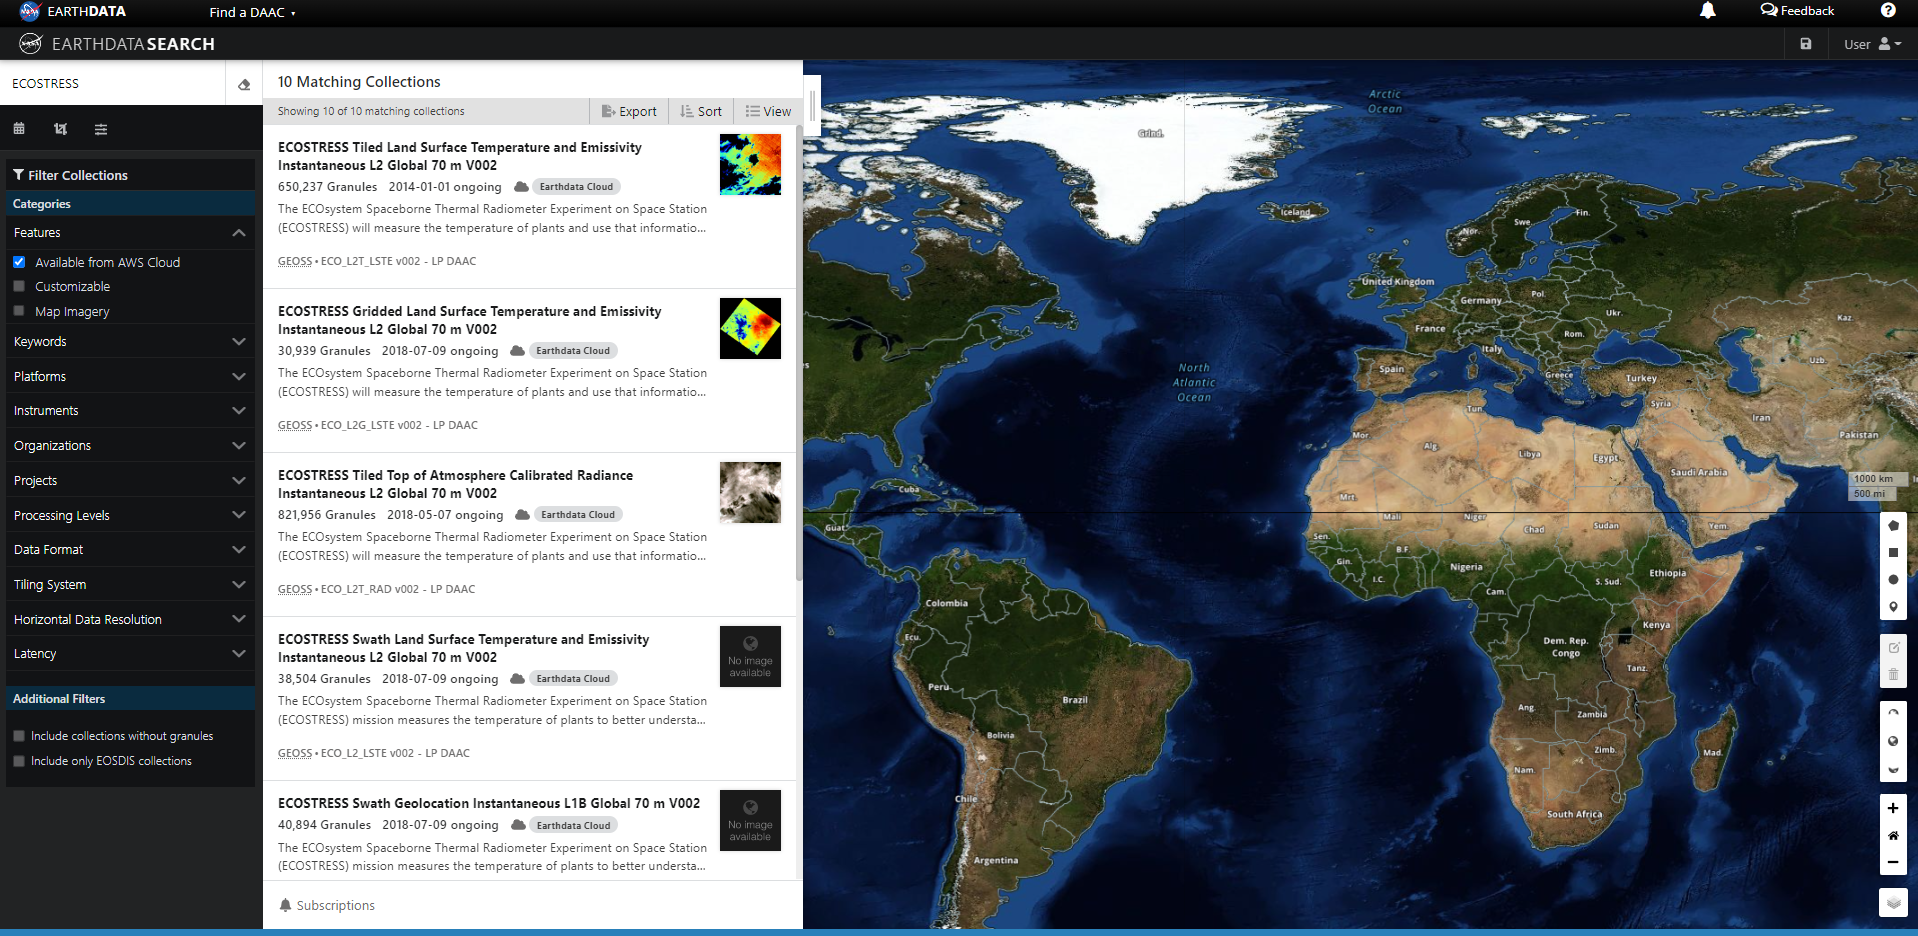Zoom out on the map

(1893, 862)
